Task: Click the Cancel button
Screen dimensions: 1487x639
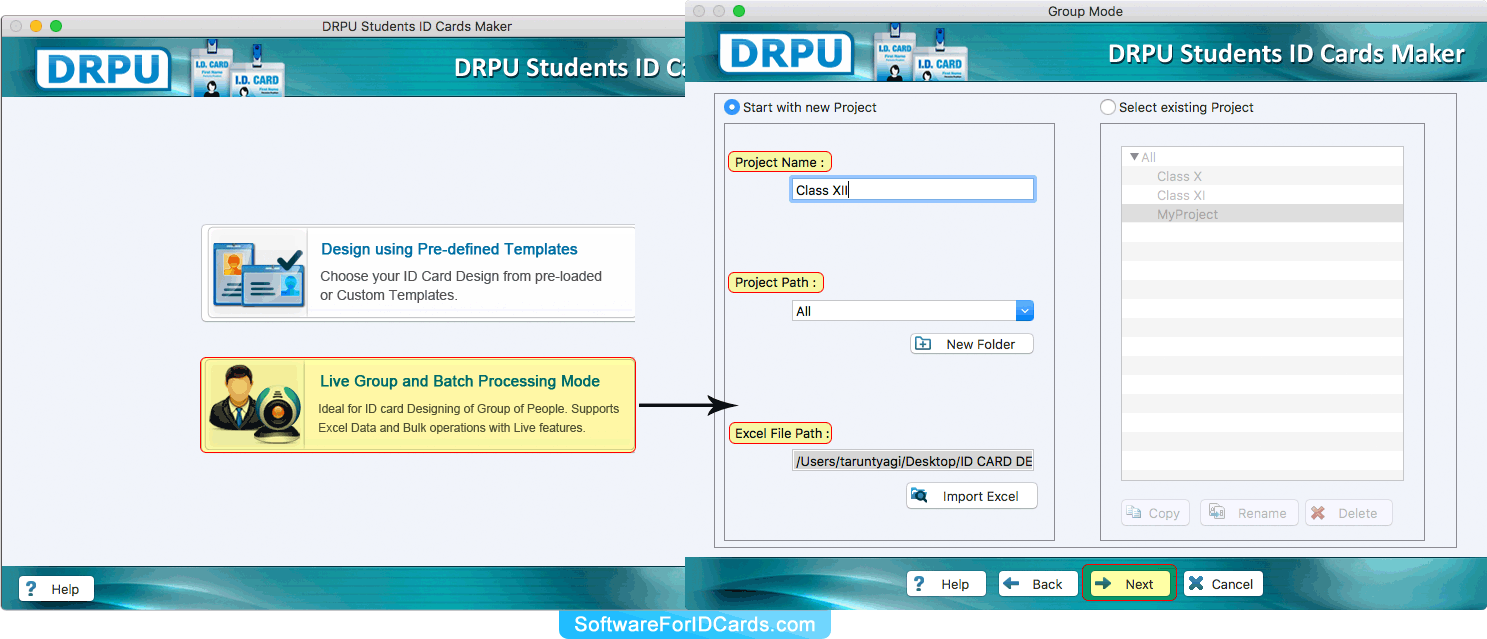Action: tap(1223, 584)
